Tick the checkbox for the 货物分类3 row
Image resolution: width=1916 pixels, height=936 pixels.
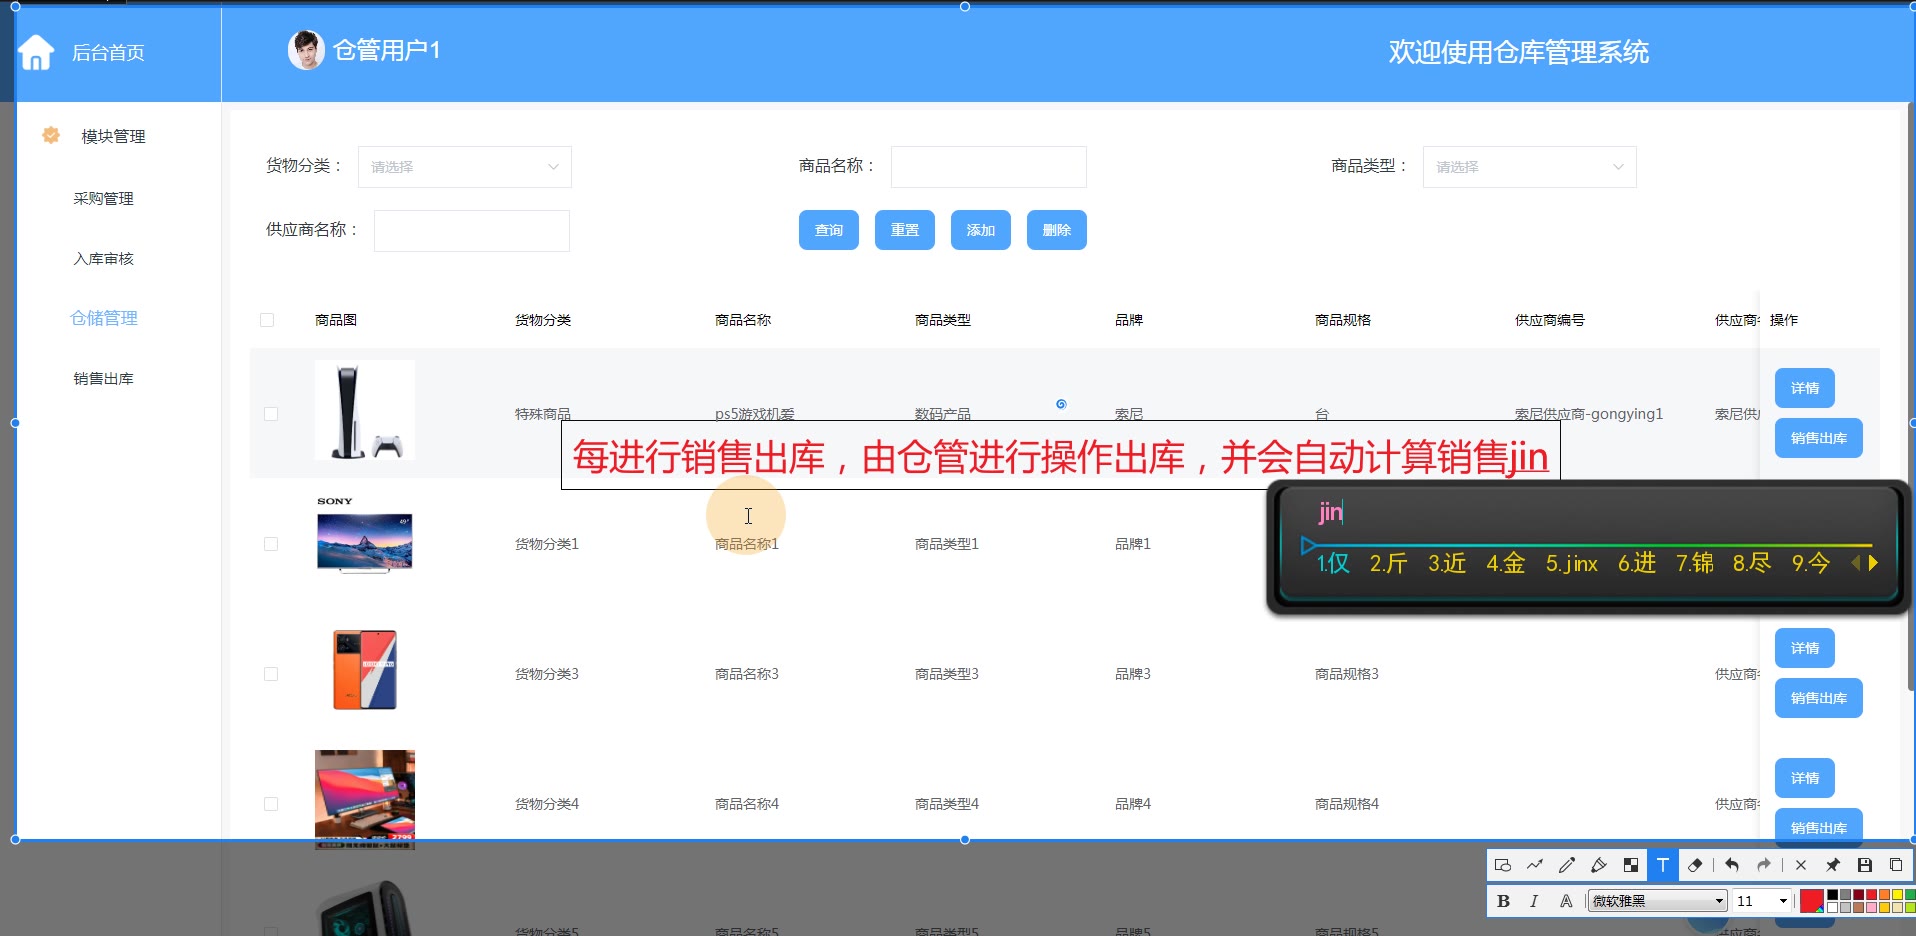[271, 674]
